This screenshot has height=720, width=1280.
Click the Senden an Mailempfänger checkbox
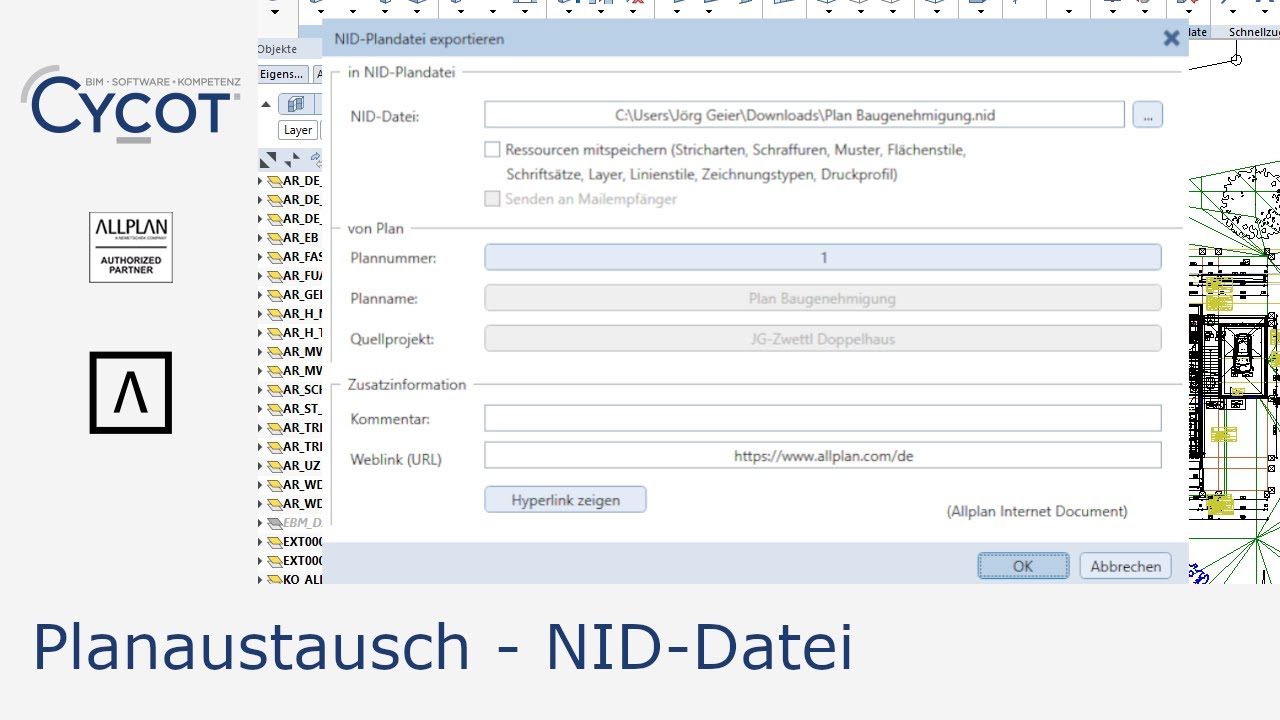pyautogui.click(x=492, y=199)
